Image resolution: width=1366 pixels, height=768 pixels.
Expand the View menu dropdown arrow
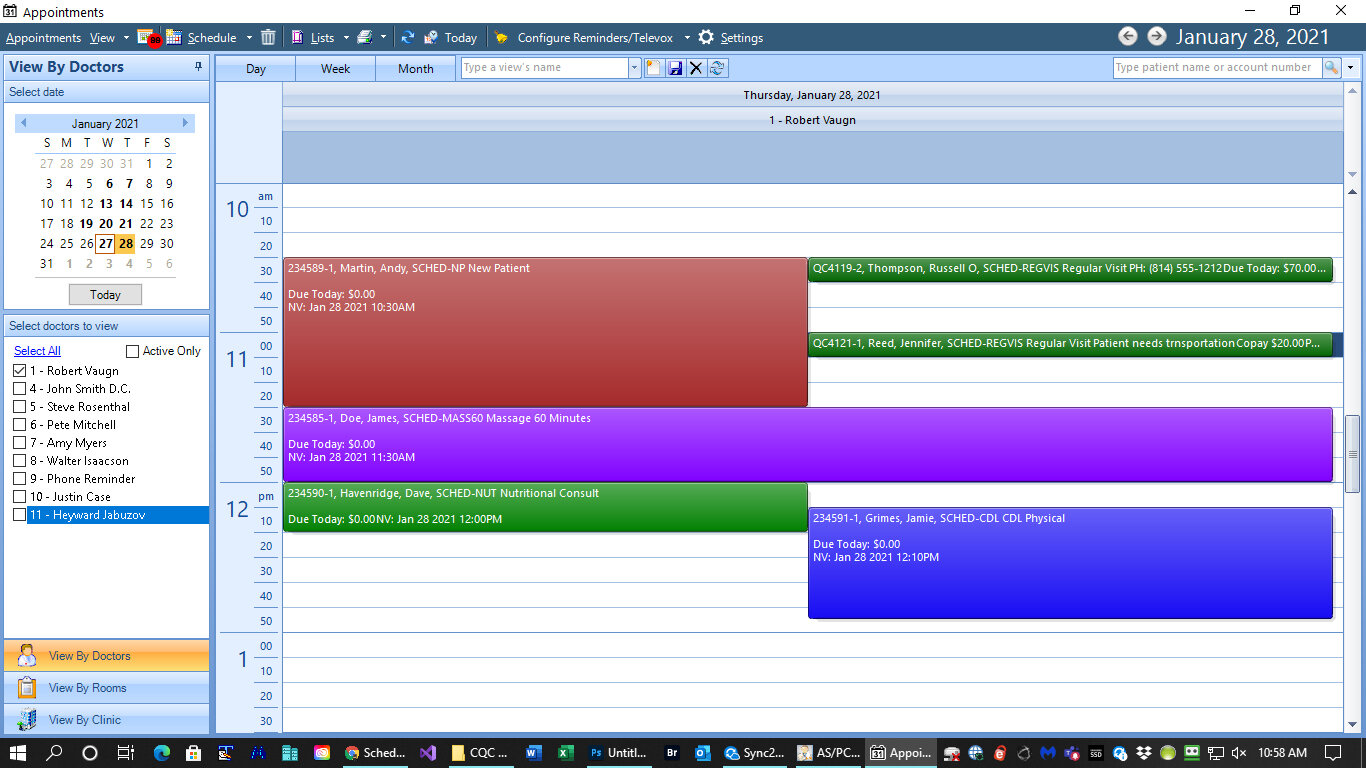click(127, 38)
